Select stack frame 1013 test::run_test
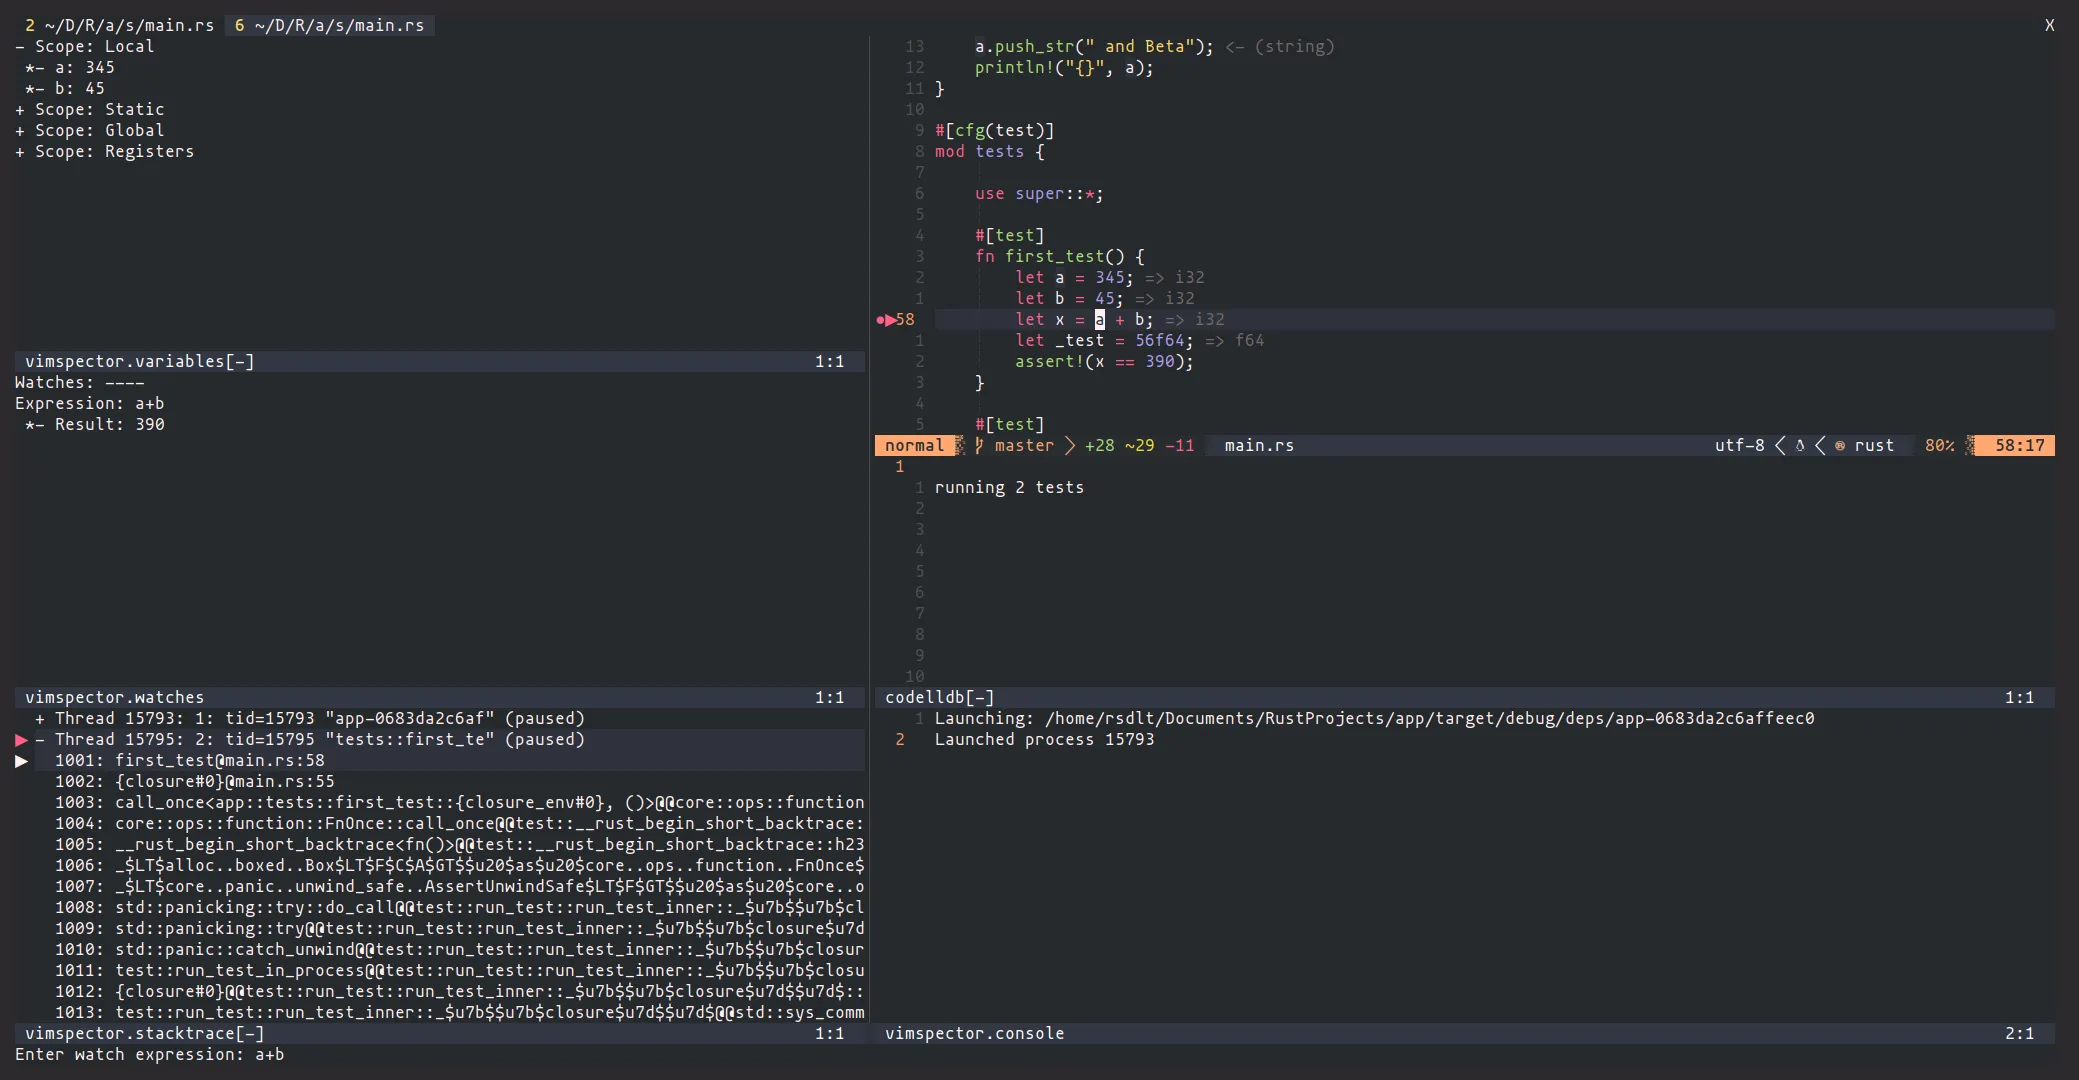This screenshot has height=1080, width=2079. tap(460, 1013)
